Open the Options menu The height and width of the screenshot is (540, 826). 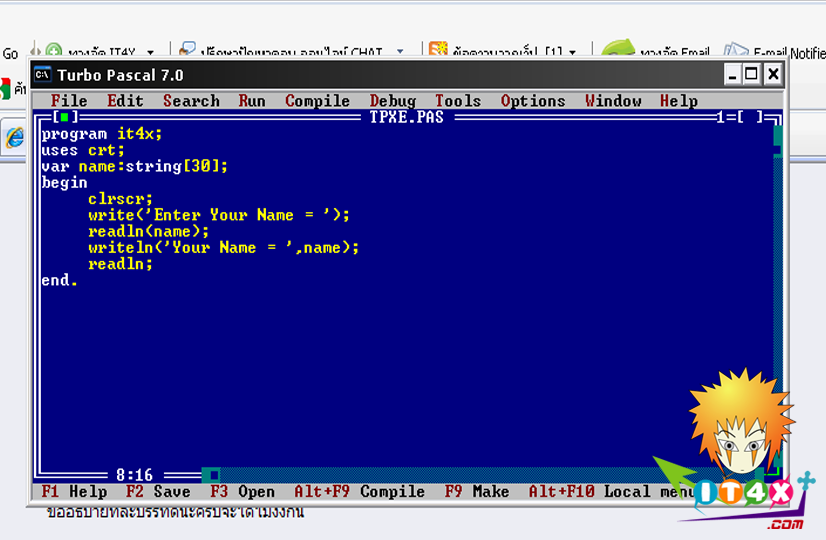(x=533, y=101)
